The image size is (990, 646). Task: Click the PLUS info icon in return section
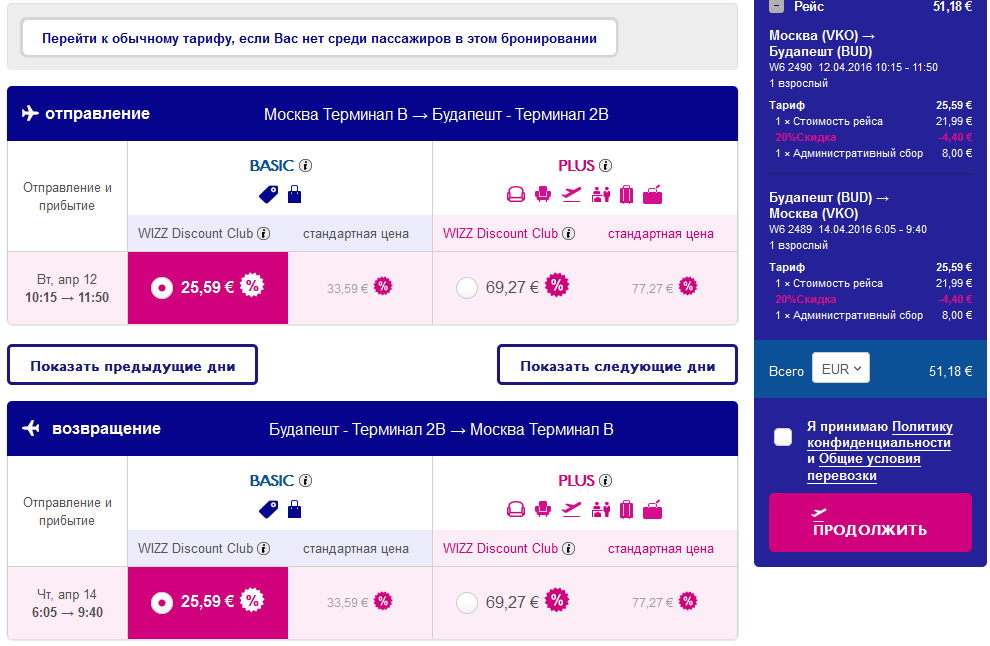606,481
